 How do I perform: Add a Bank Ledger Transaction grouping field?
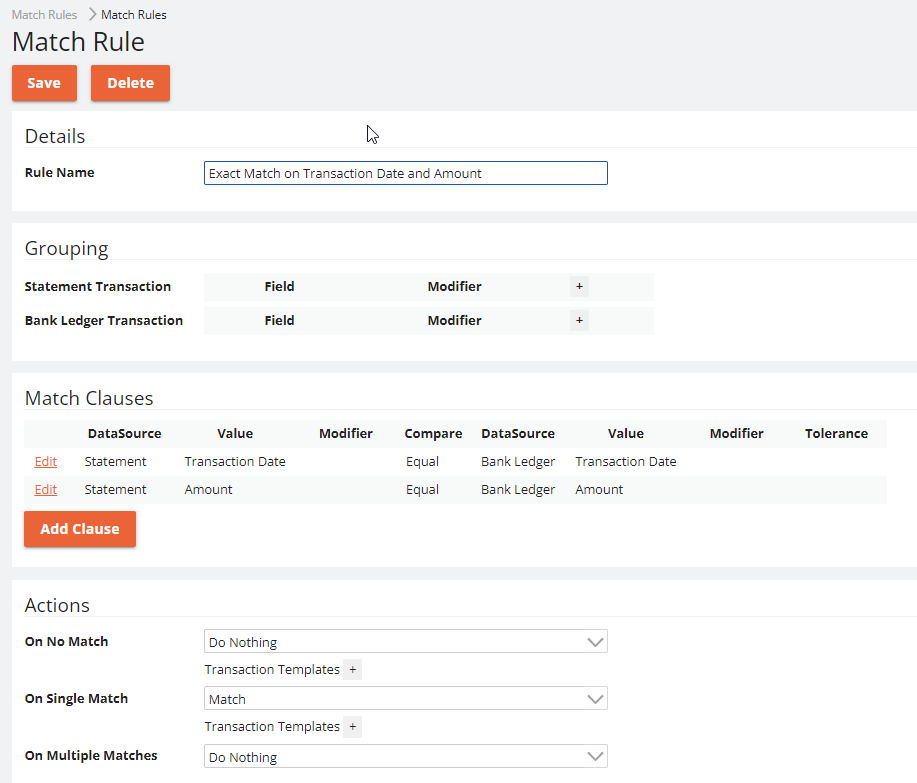579,321
